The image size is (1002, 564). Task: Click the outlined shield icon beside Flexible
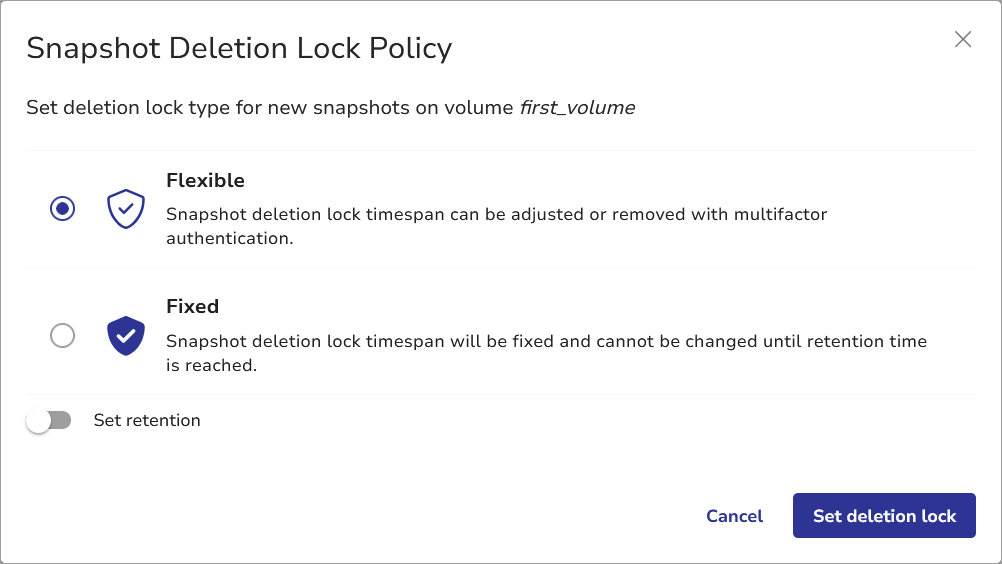click(x=126, y=210)
